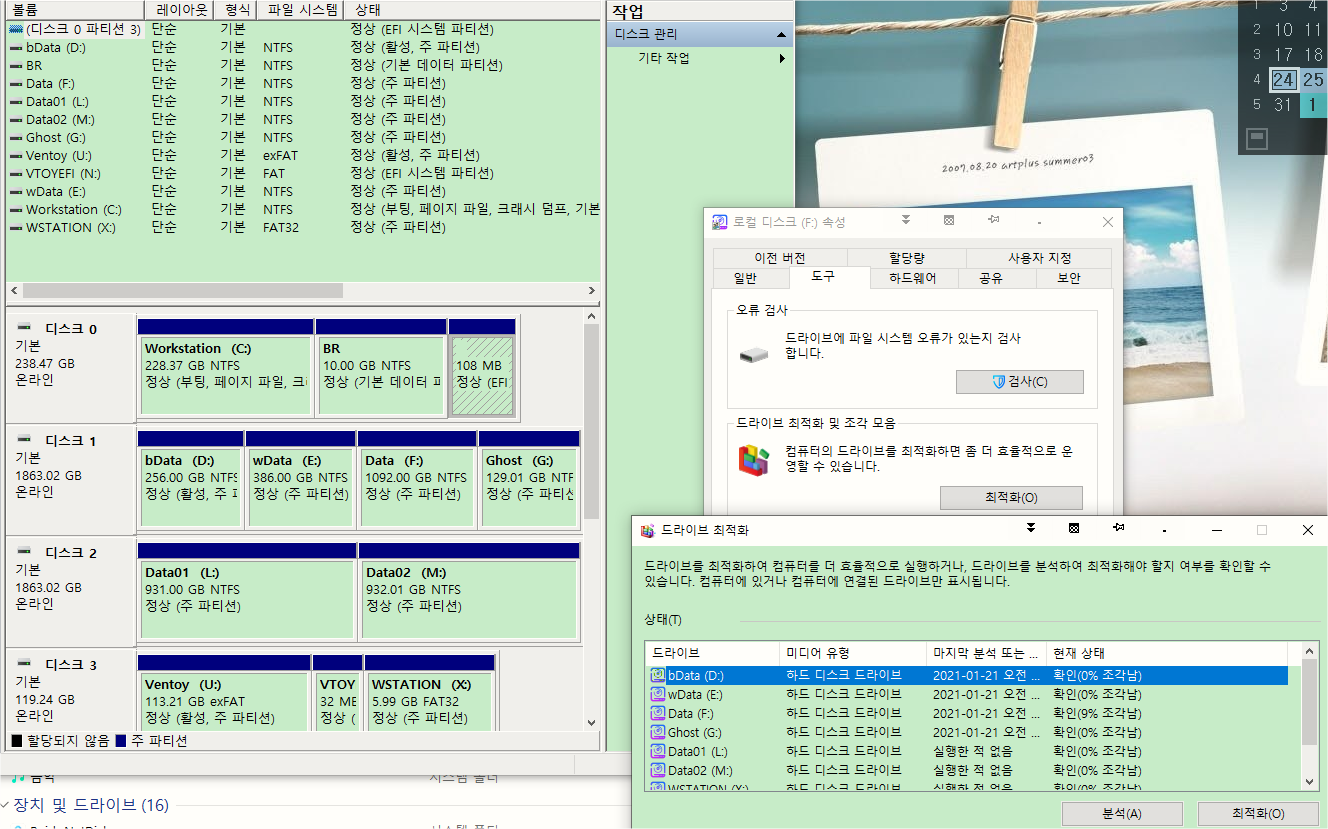Open the Previous Versions tab

[780, 258]
